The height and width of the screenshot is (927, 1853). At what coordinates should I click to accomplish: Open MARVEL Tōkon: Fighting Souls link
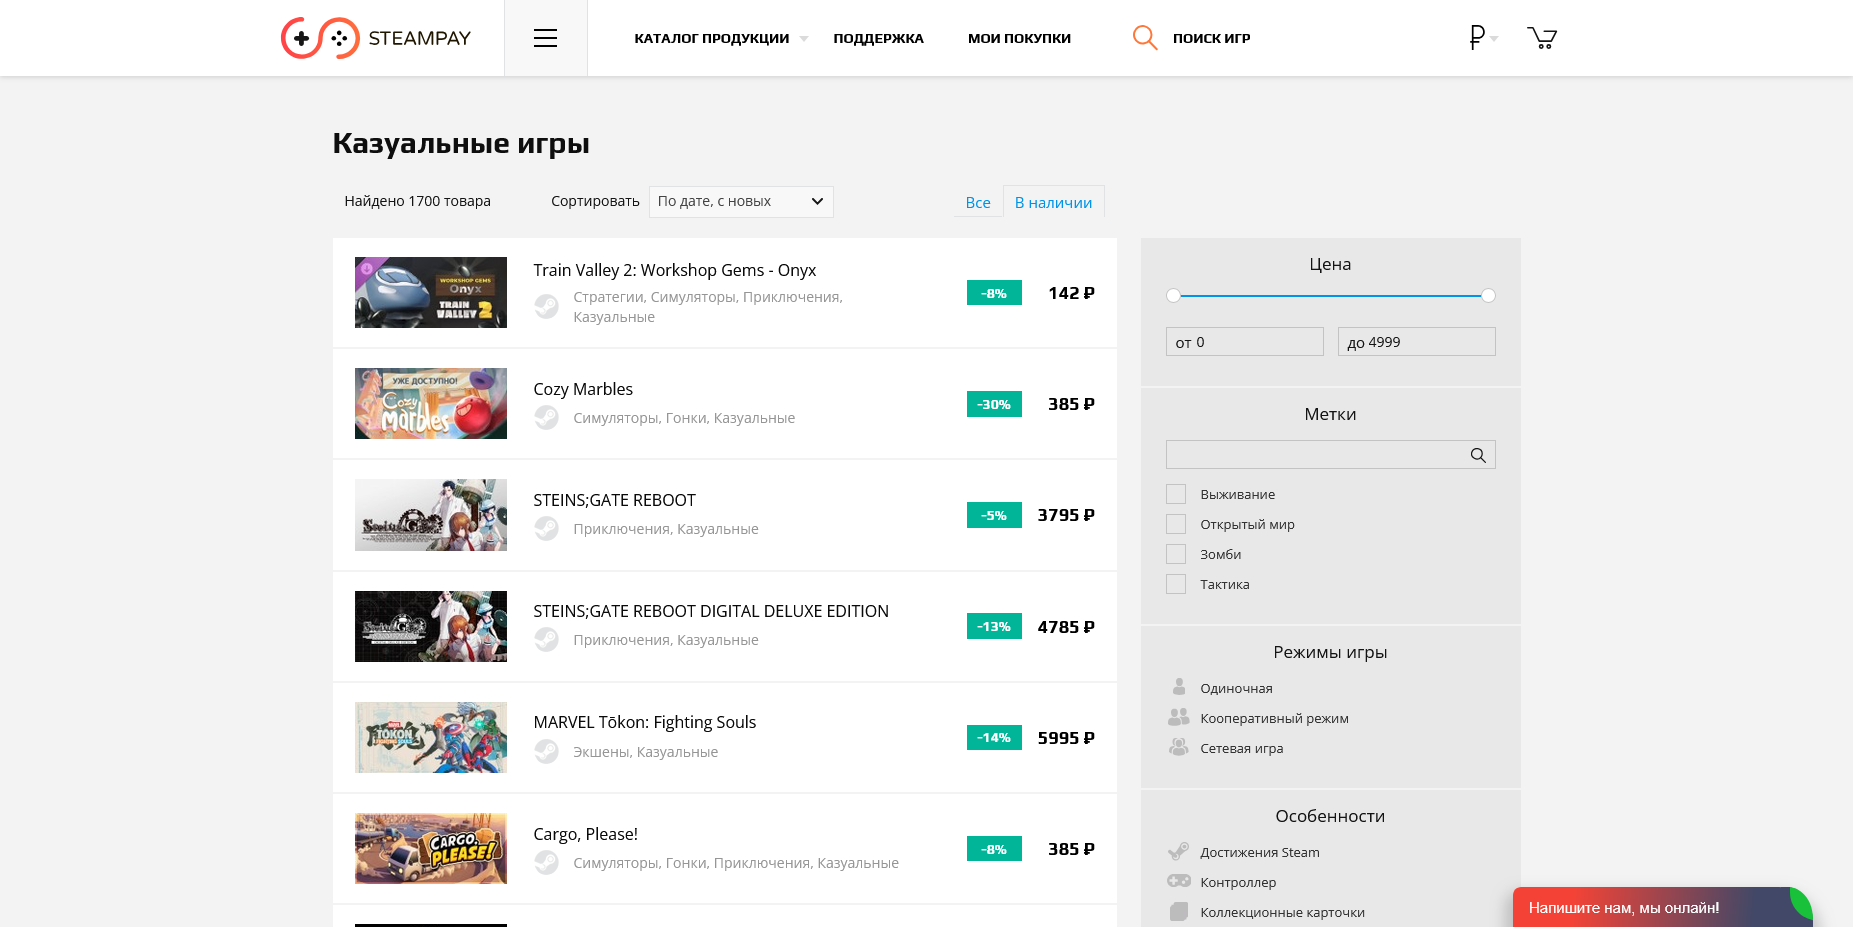645,722
